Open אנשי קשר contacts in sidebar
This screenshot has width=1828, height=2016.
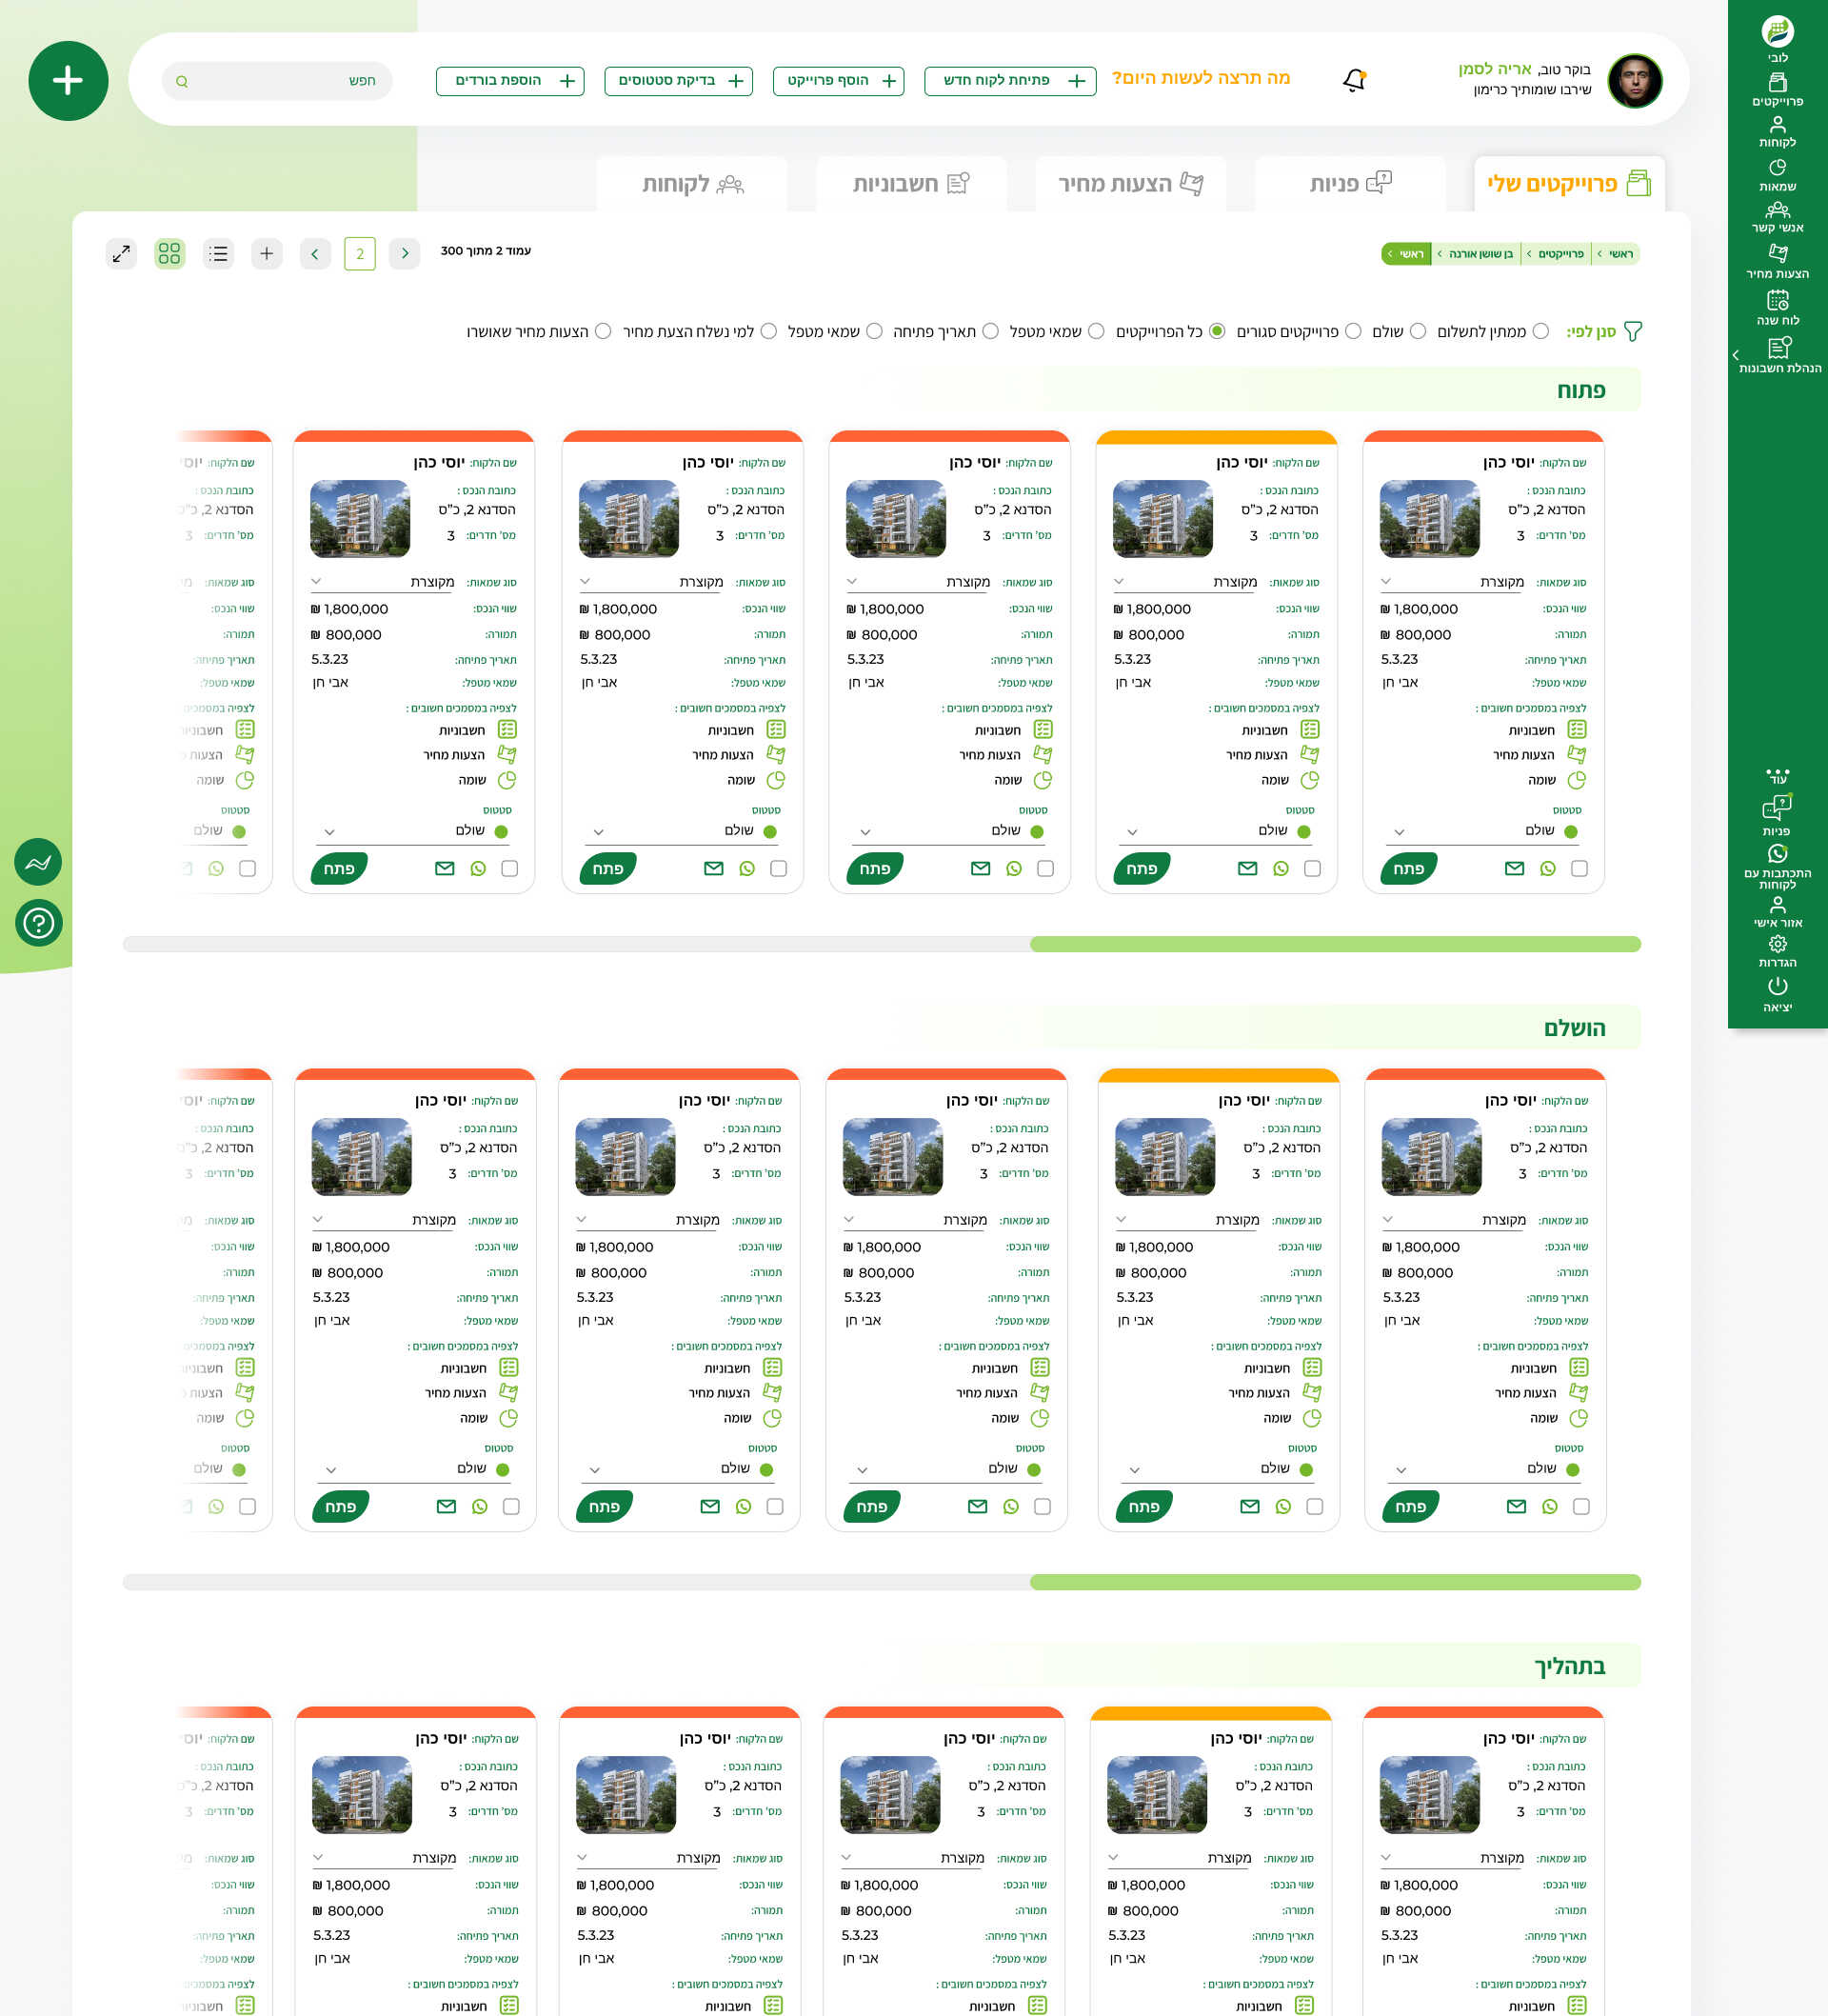tap(1777, 217)
